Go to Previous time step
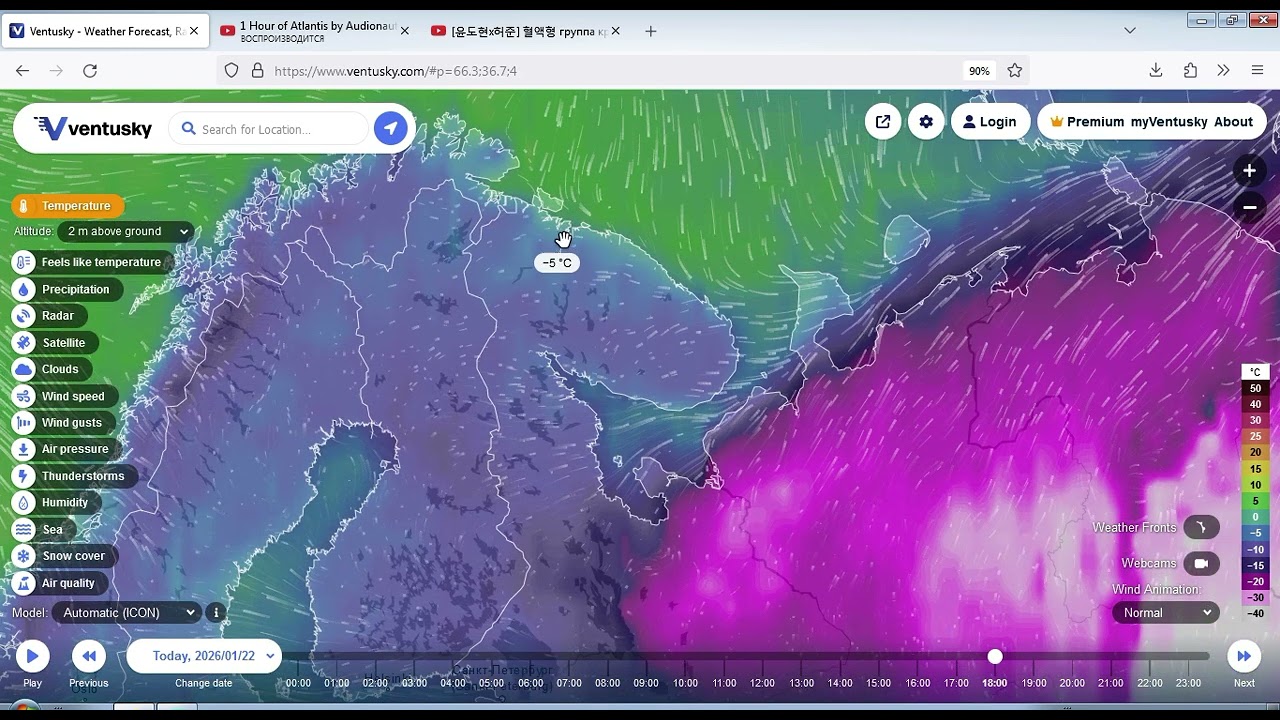This screenshot has height=720, width=1280. 89,656
